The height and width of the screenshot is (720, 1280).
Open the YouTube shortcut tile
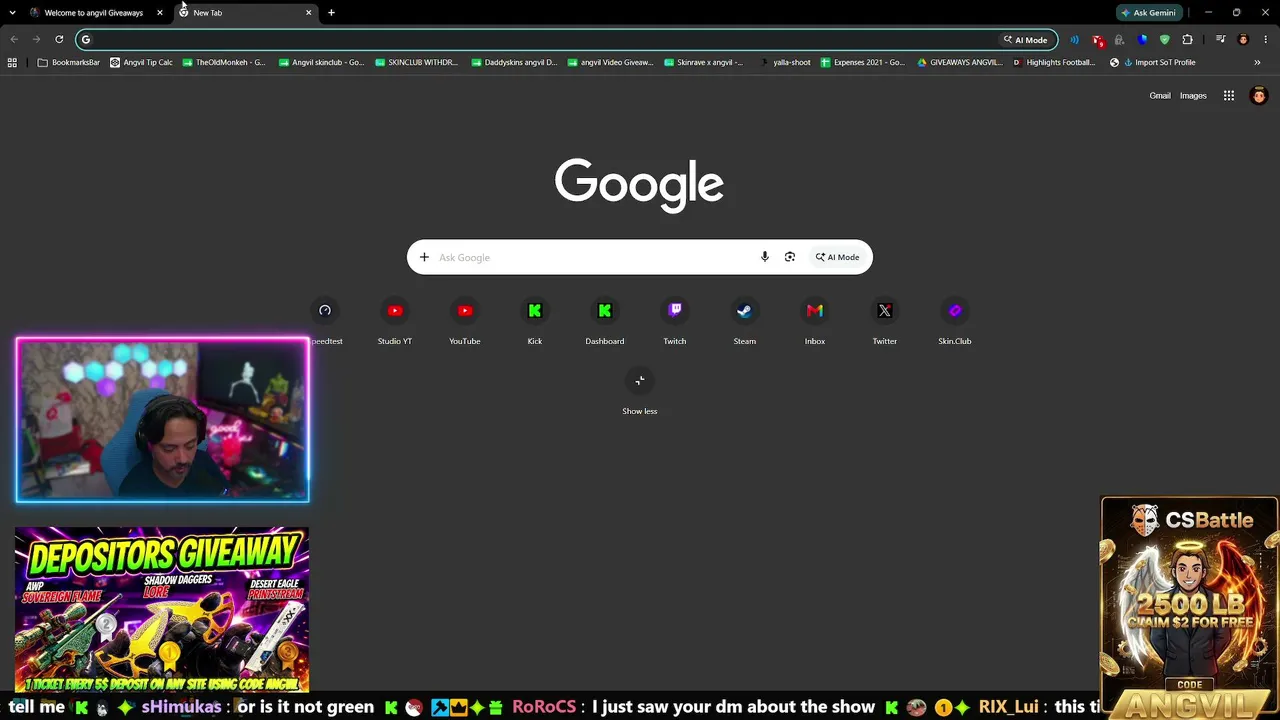click(x=465, y=322)
